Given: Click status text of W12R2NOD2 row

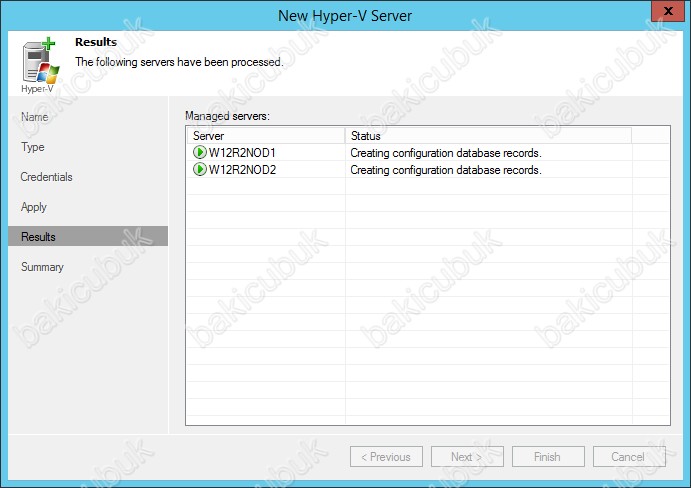Looking at the screenshot, I should click(x=446, y=170).
